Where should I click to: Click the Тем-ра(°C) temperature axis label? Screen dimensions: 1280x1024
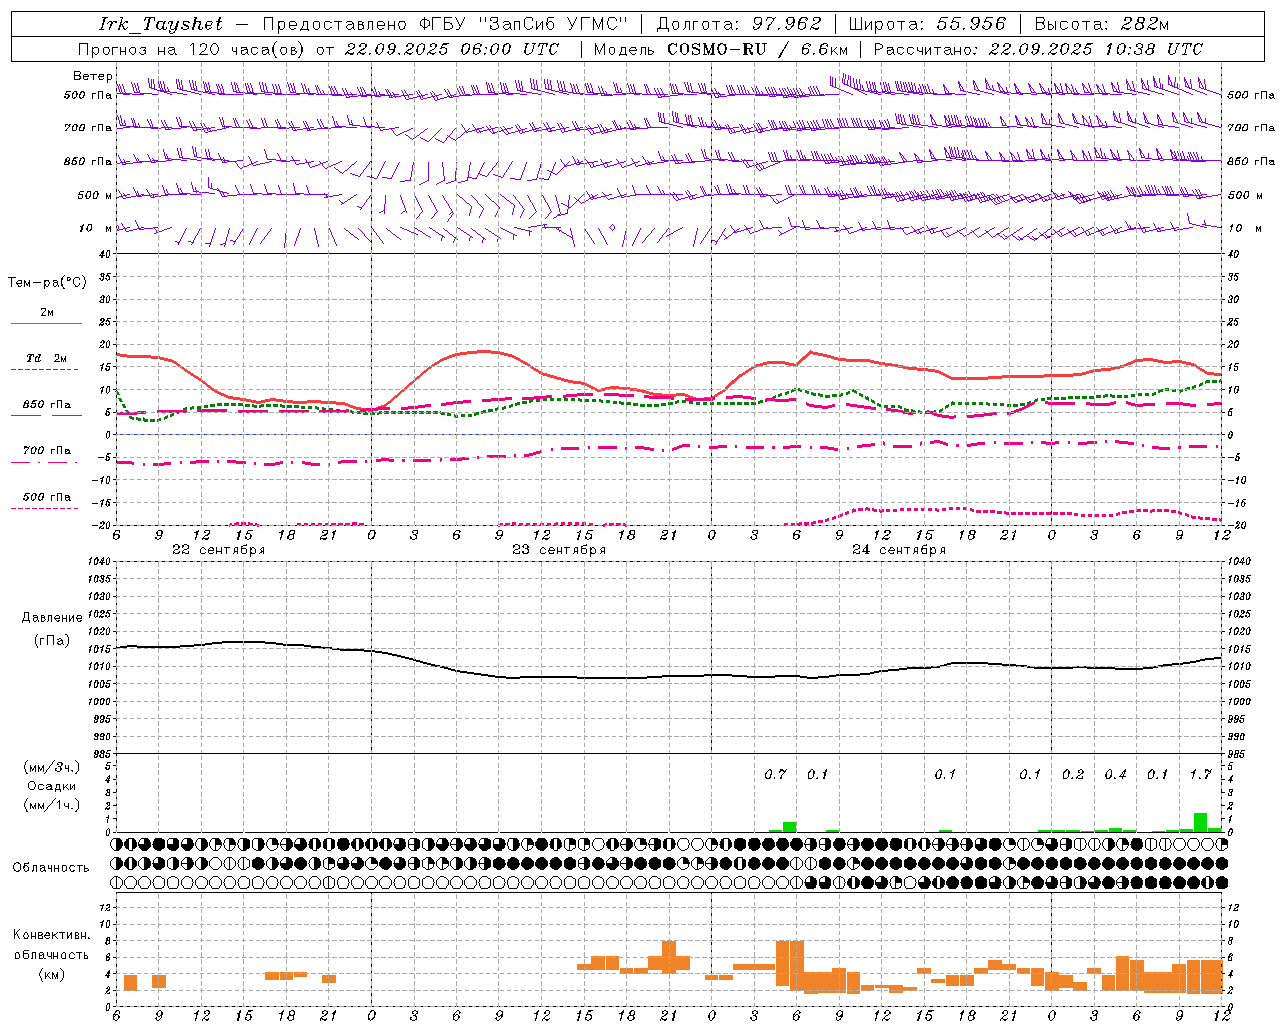47,283
